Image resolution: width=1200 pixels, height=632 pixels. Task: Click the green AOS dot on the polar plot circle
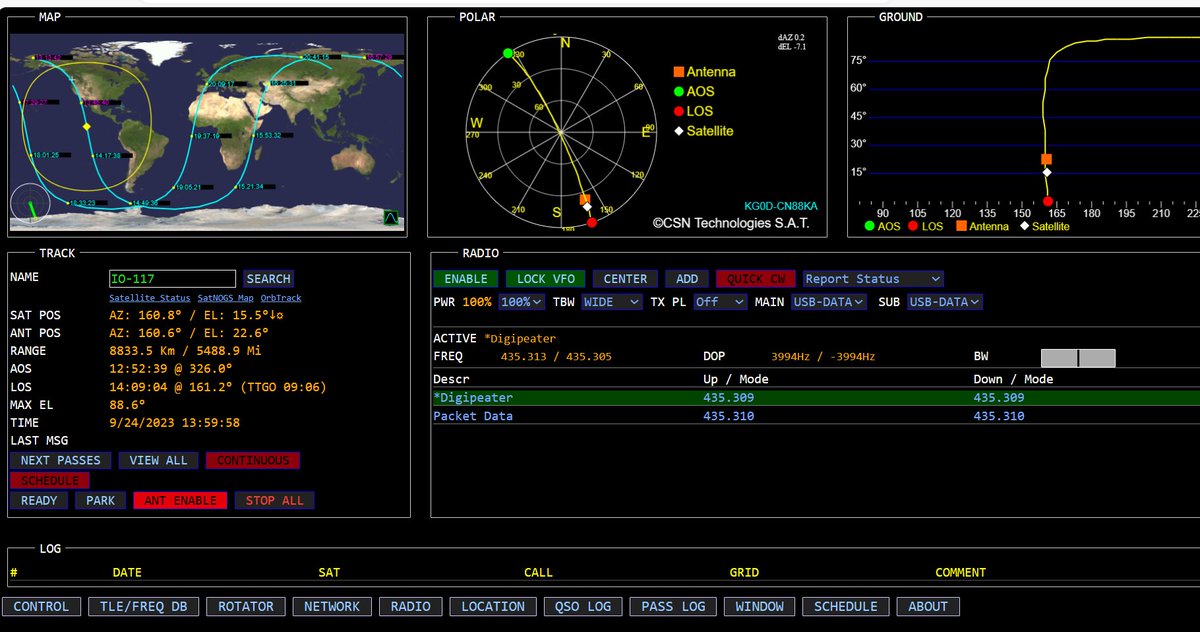click(508, 53)
